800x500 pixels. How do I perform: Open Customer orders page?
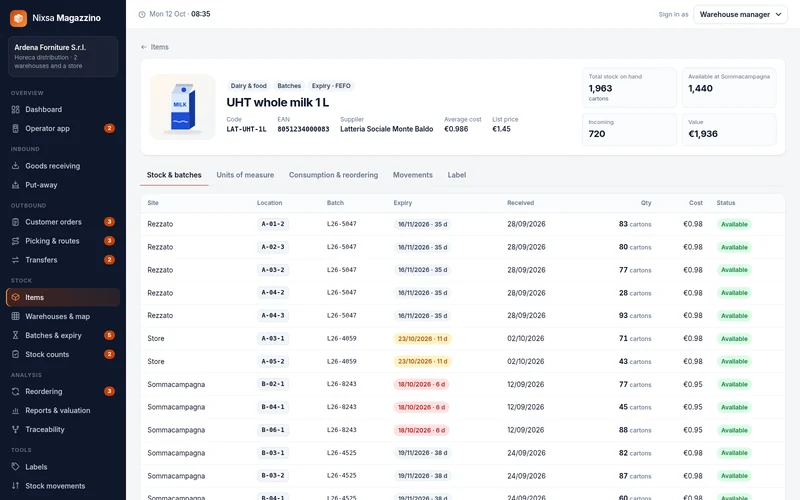click(x=63, y=222)
